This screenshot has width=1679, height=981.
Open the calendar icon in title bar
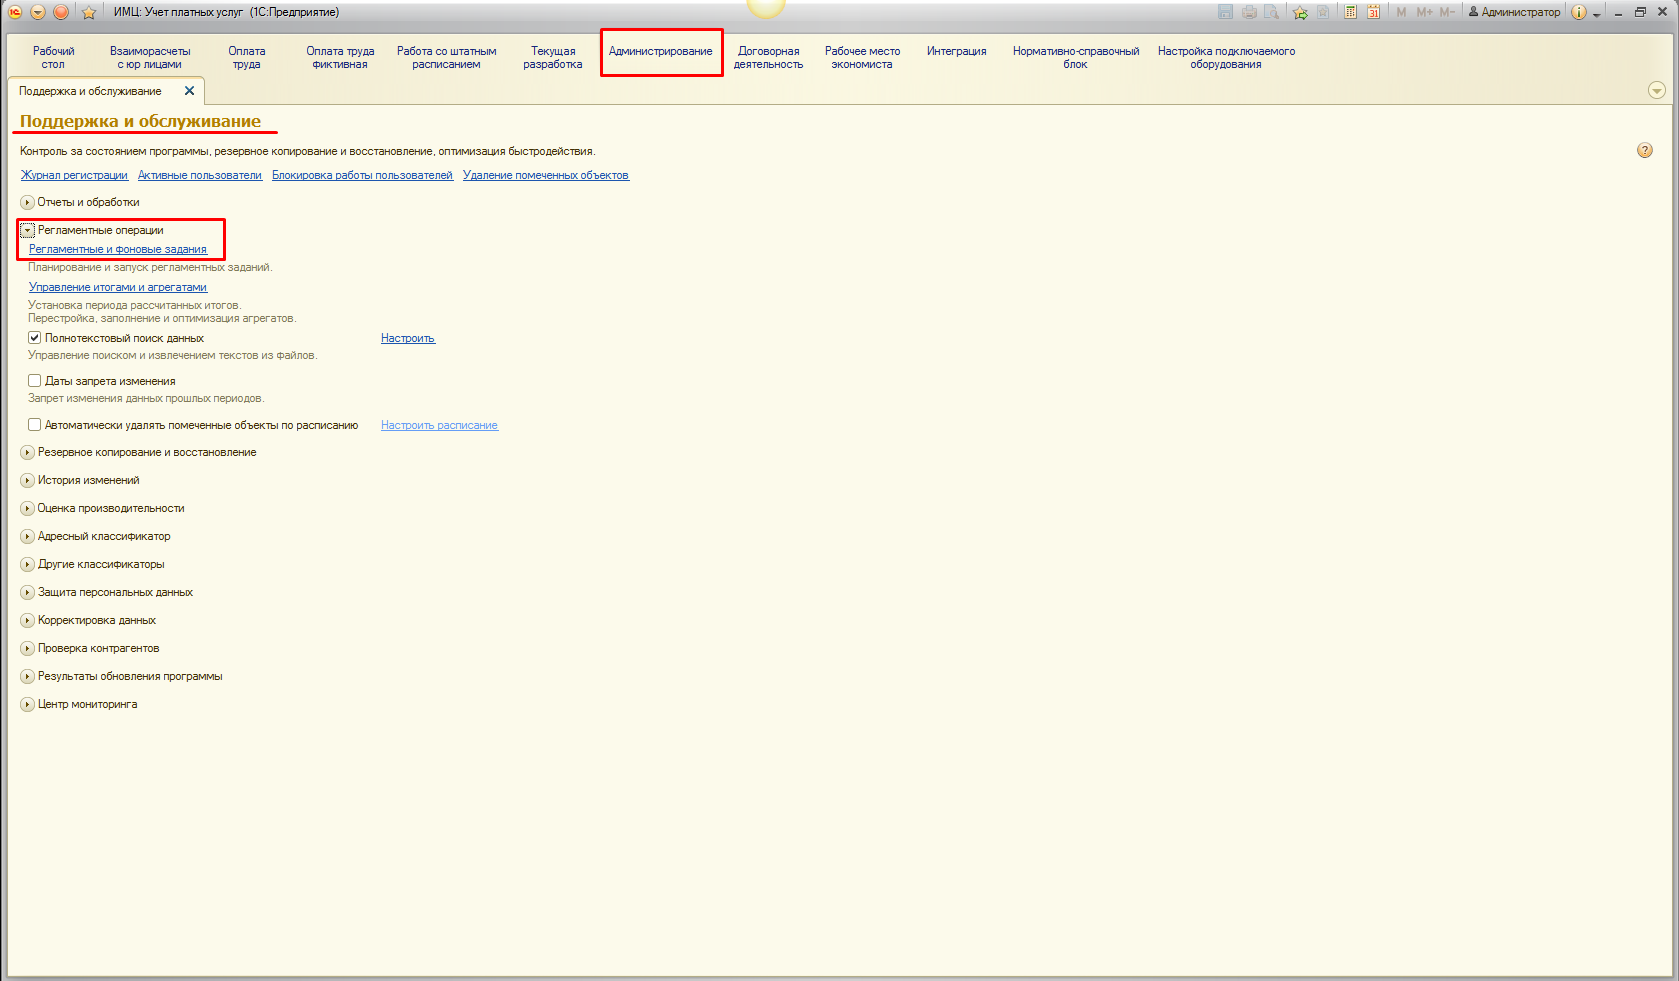1374,12
